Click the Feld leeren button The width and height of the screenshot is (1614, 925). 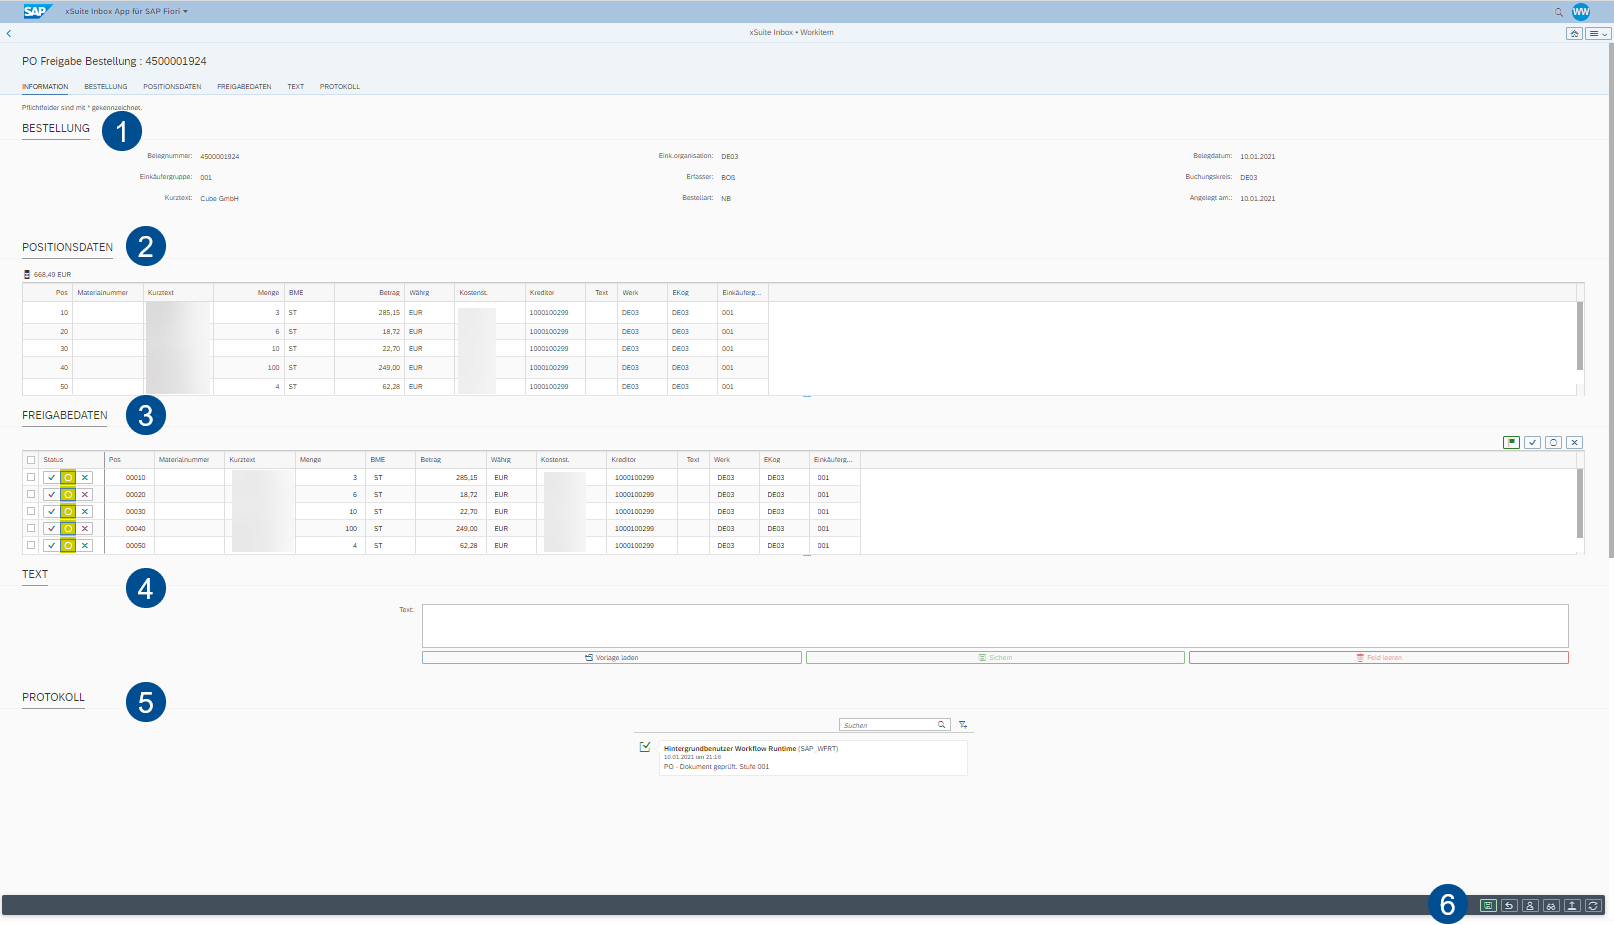[x=1379, y=657]
